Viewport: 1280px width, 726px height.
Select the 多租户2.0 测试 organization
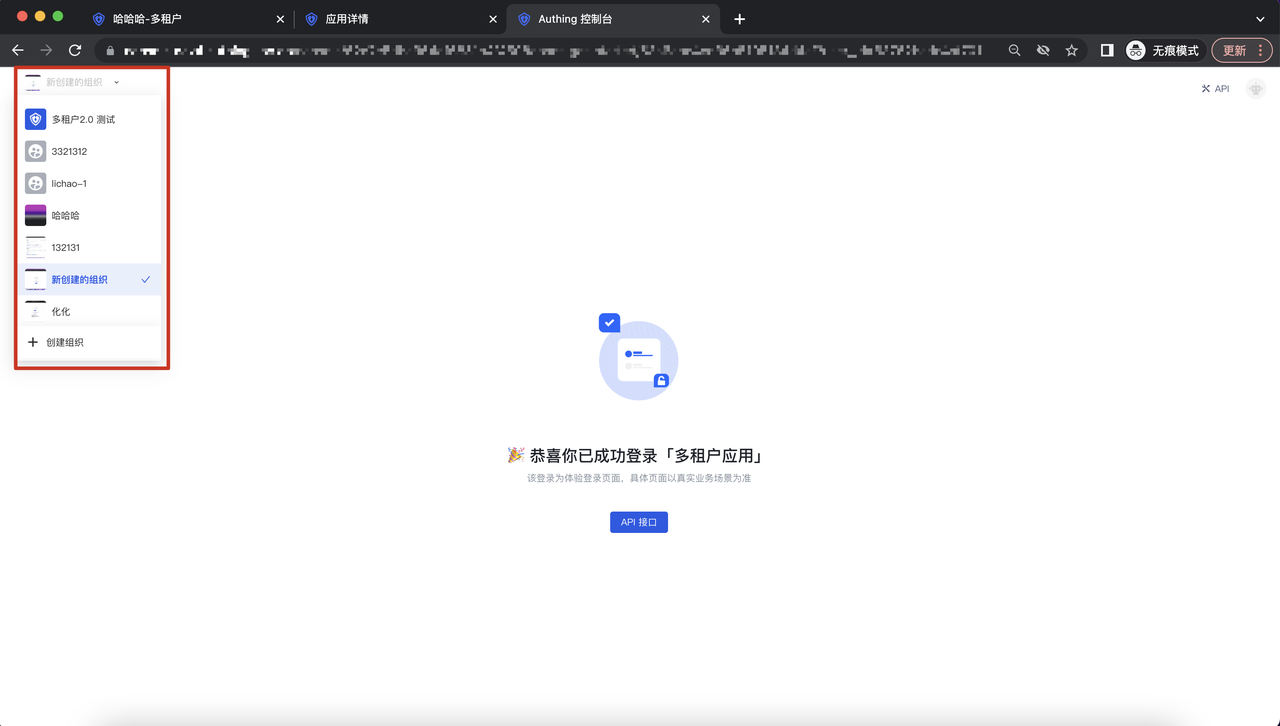tap(83, 120)
